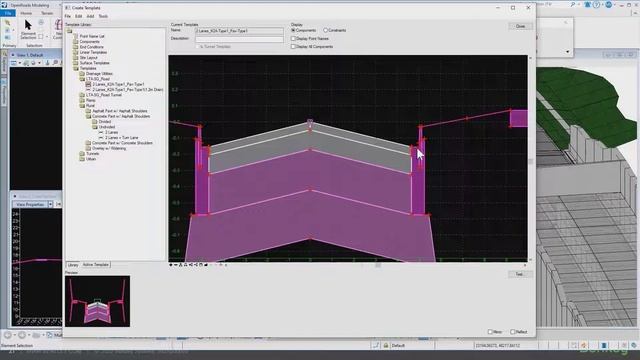
Task: Open the Edit menu in Create Template
Action: 78,16
